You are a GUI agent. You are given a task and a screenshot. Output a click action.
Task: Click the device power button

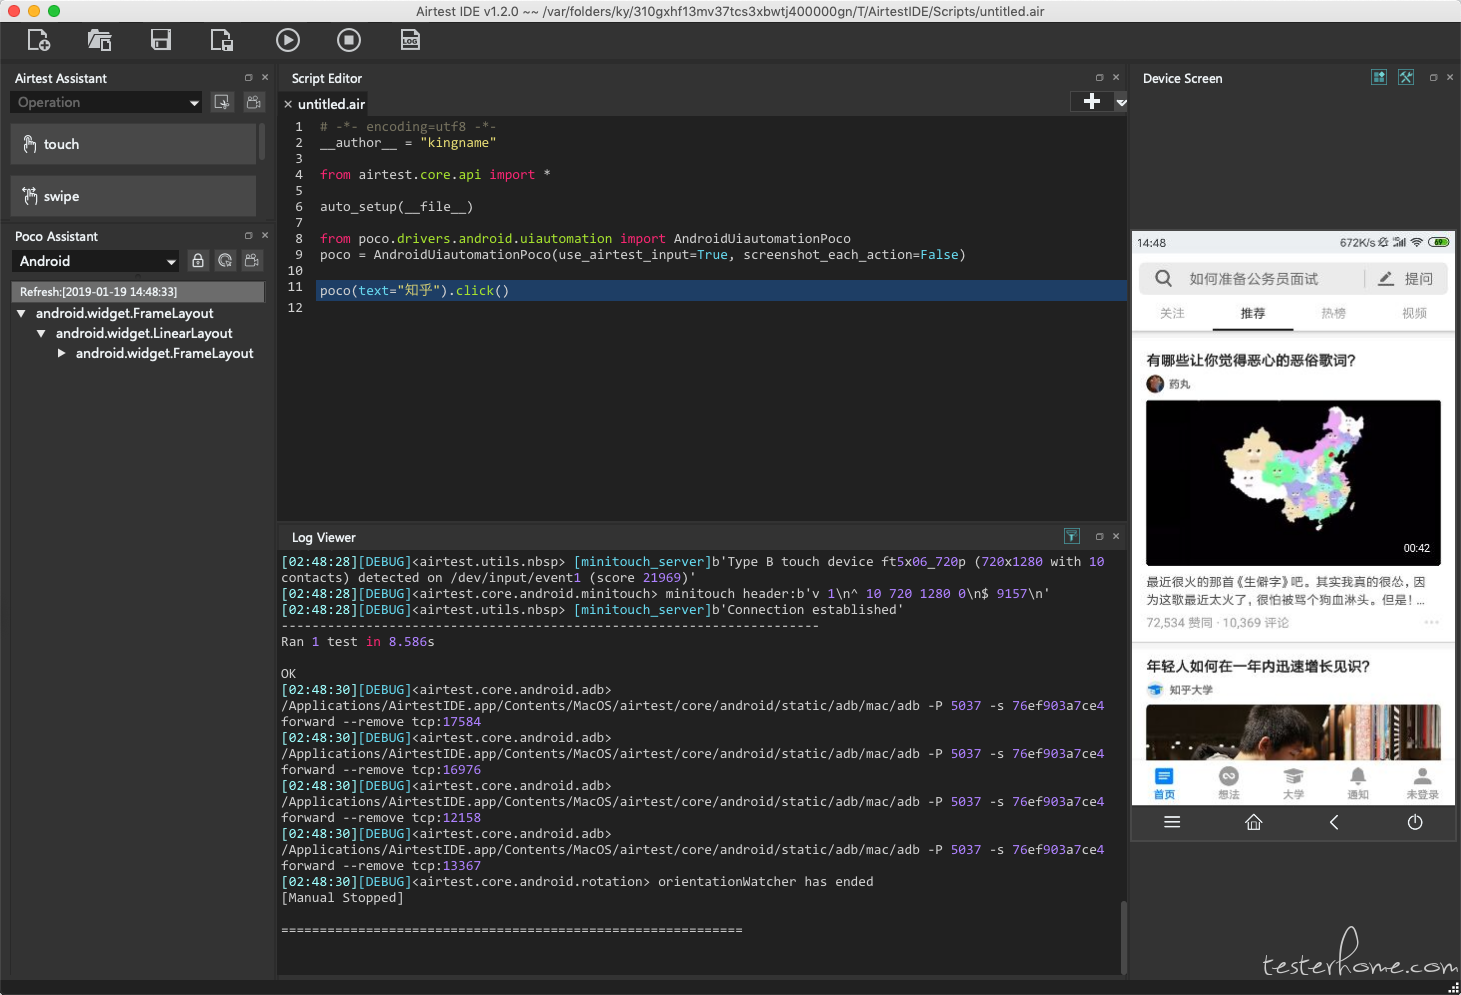tap(1415, 822)
